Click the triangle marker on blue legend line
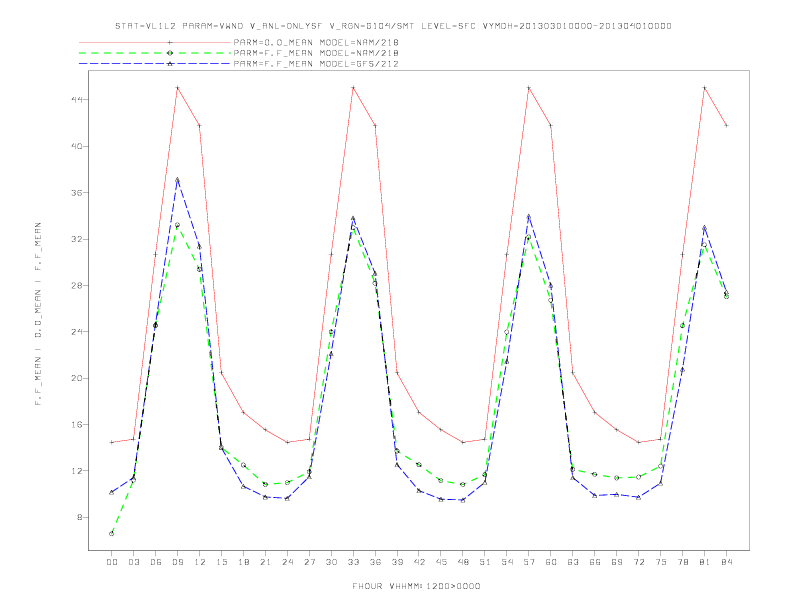Image resolution: width=792 pixels, height=612 pixels. pos(170,64)
